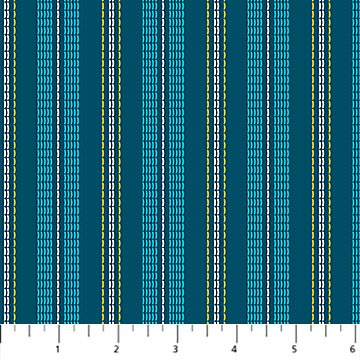
Task: Click the number 4 on the ruler
Action: (234, 350)
